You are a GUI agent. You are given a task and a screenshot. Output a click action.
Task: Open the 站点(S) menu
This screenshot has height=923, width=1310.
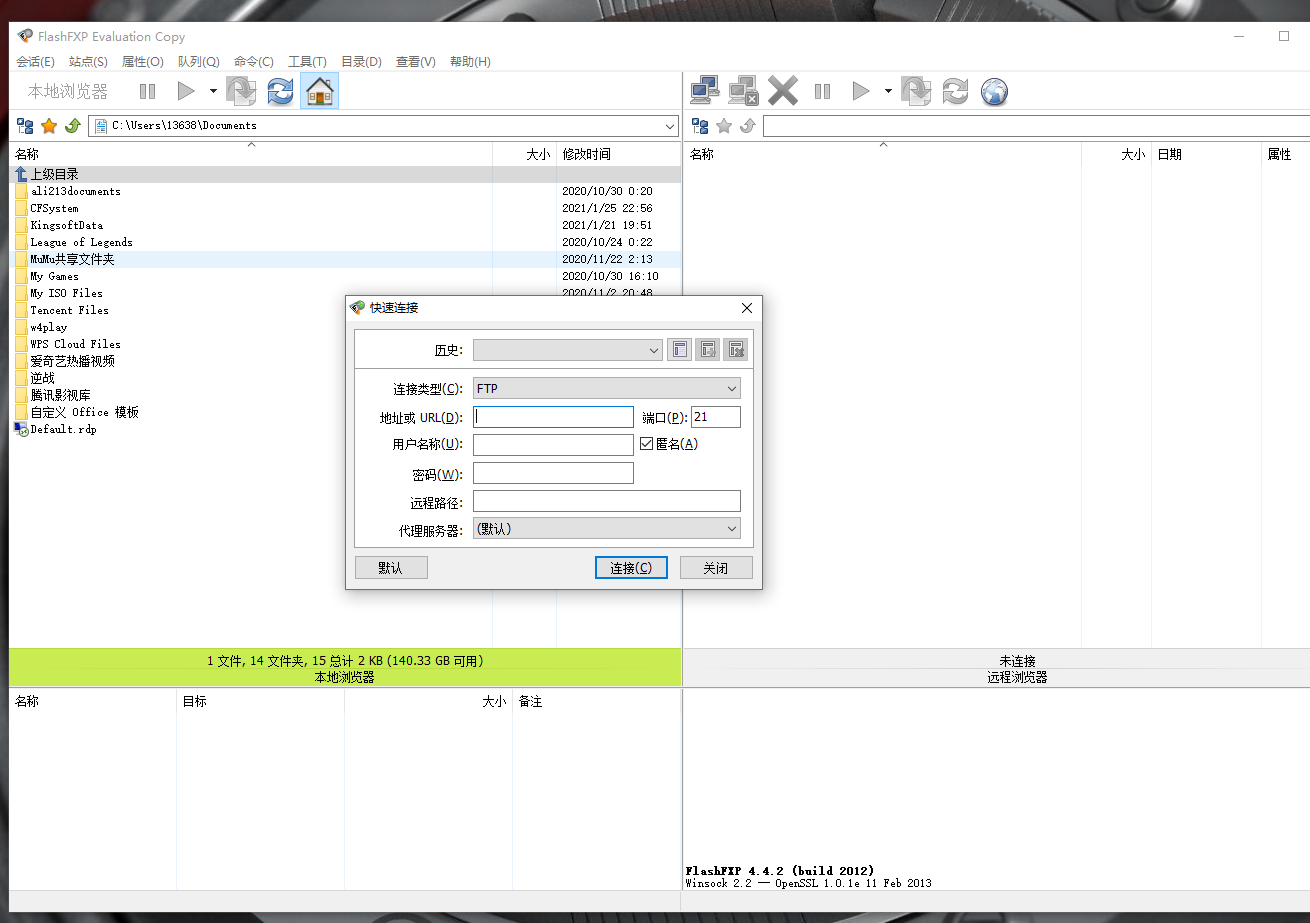[88, 62]
